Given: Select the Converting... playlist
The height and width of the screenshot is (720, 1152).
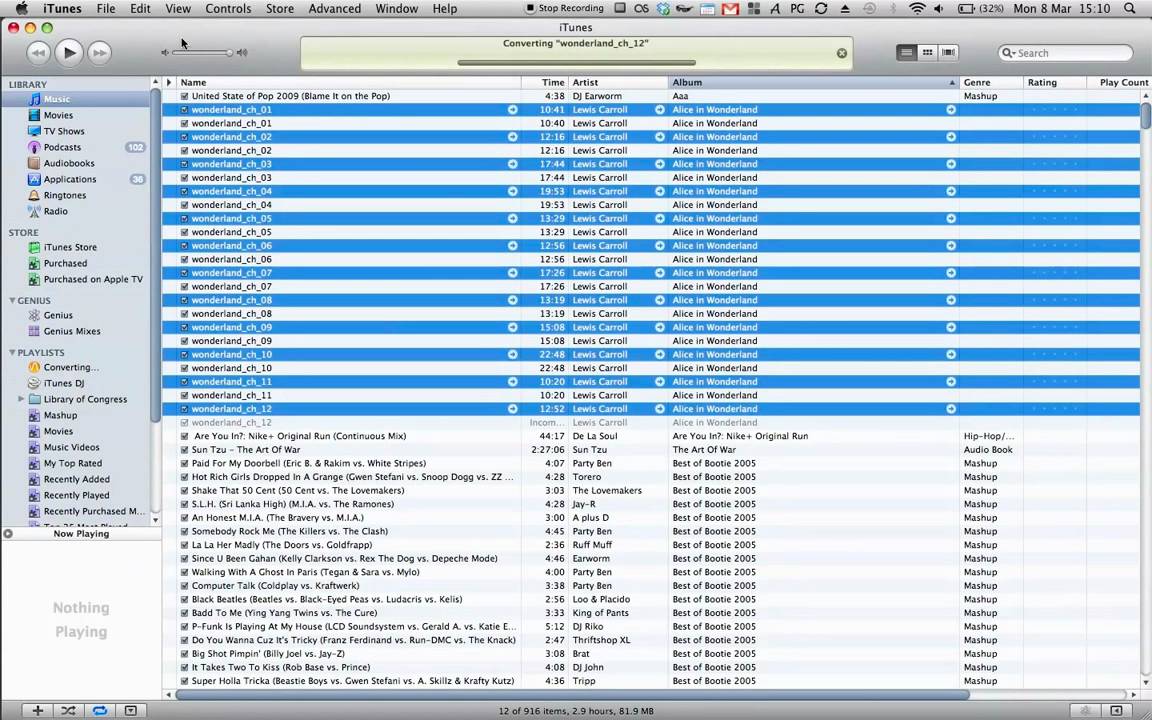Looking at the screenshot, I should coord(71,367).
